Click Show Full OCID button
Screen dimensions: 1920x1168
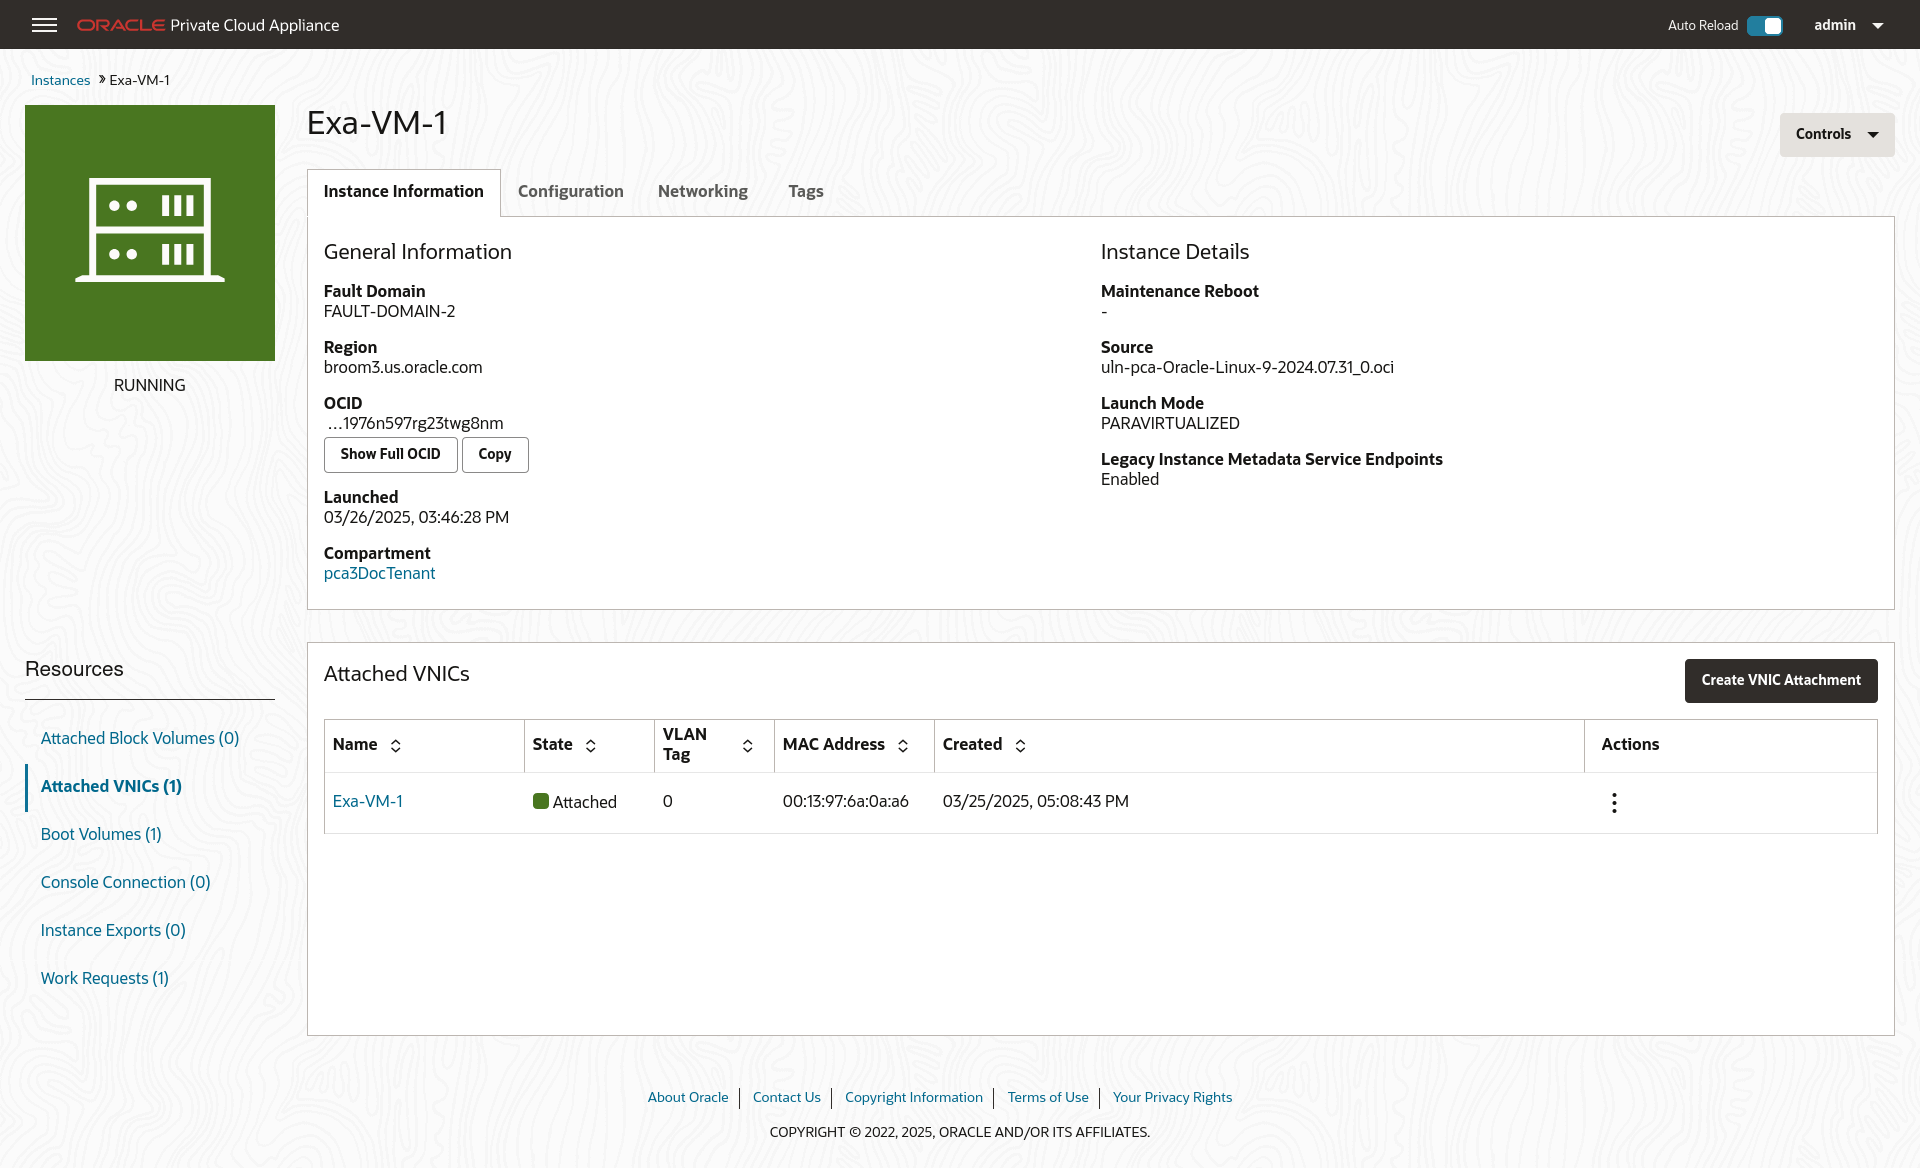click(390, 454)
